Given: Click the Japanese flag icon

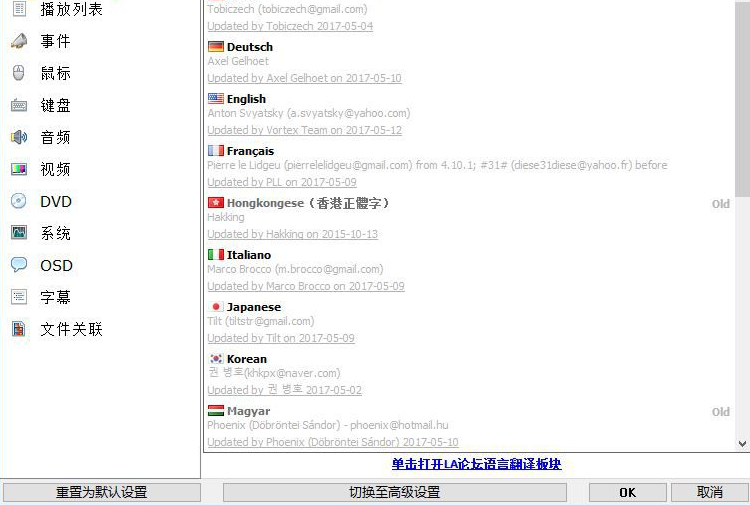Looking at the screenshot, I should coord(216,307).
